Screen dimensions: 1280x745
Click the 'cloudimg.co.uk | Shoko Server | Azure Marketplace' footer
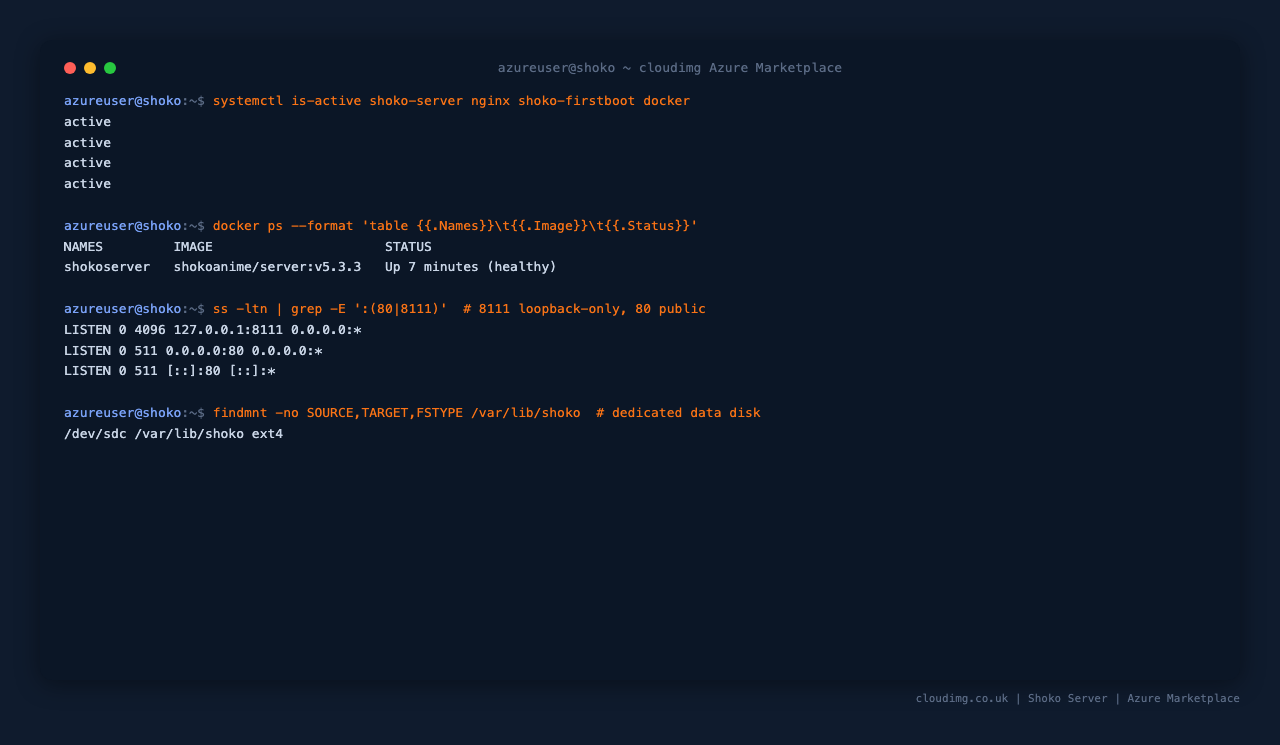1078,698
